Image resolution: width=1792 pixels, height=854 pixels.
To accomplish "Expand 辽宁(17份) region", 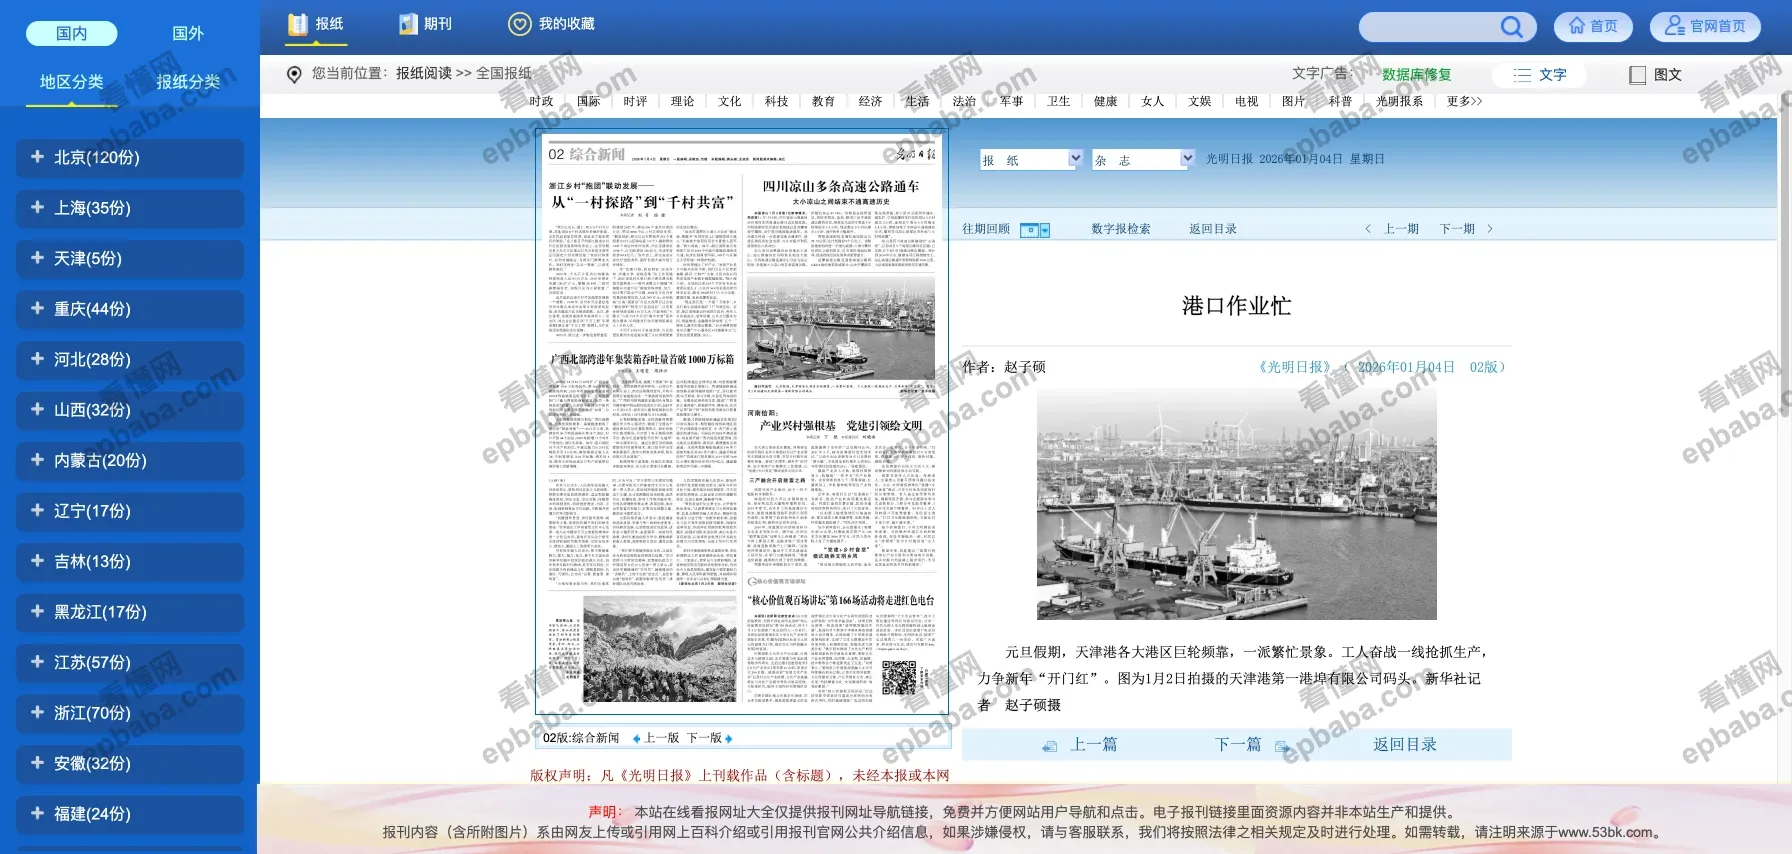I will (x=130, y=511).
